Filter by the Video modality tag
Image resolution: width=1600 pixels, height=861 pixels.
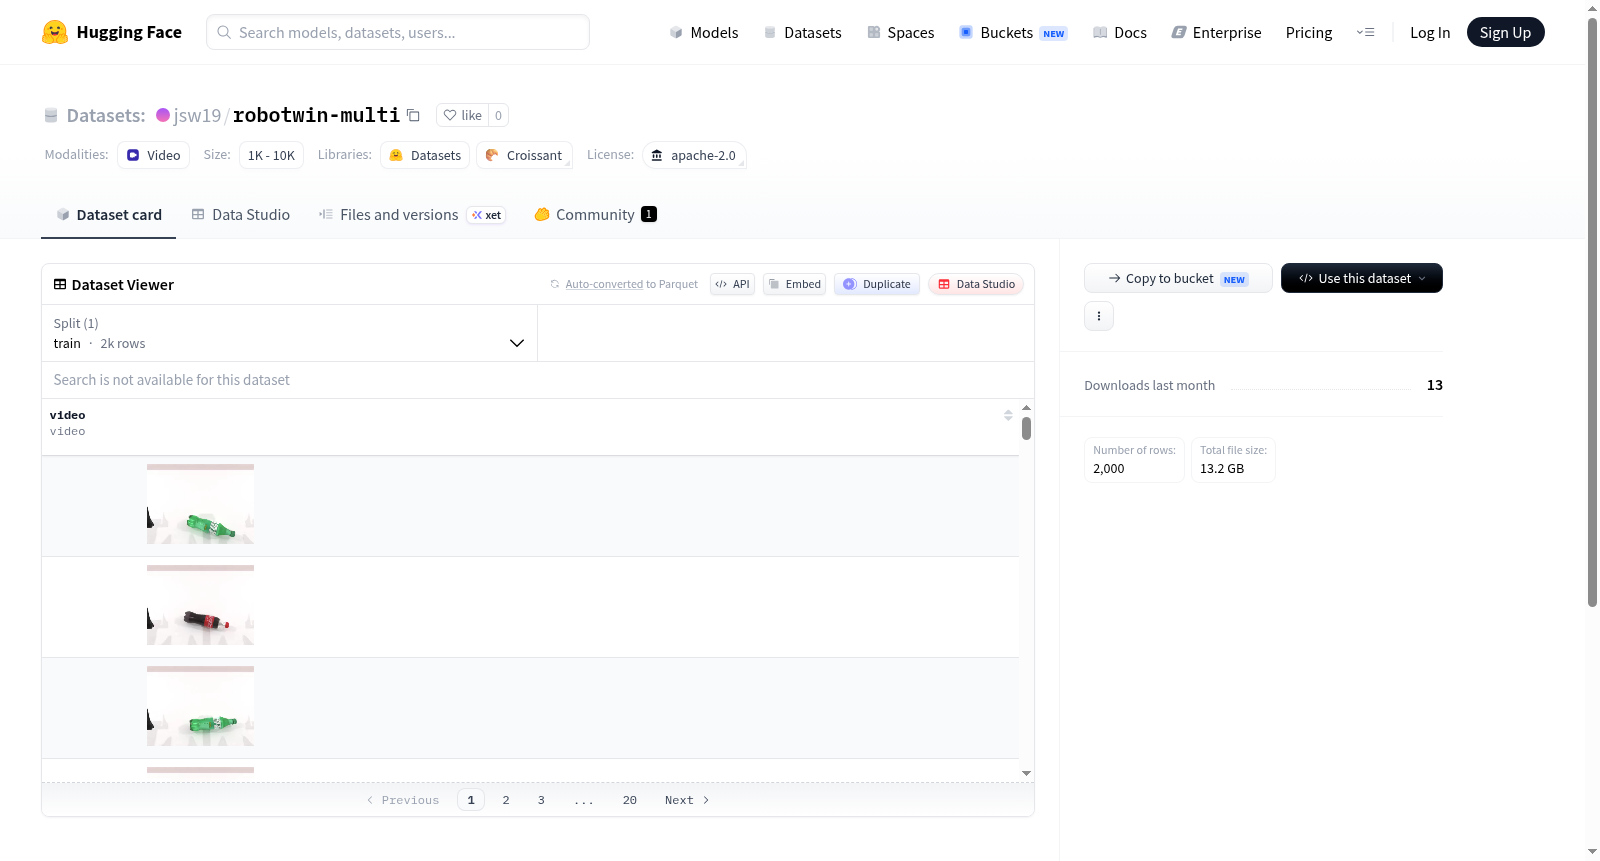(153, 155)
